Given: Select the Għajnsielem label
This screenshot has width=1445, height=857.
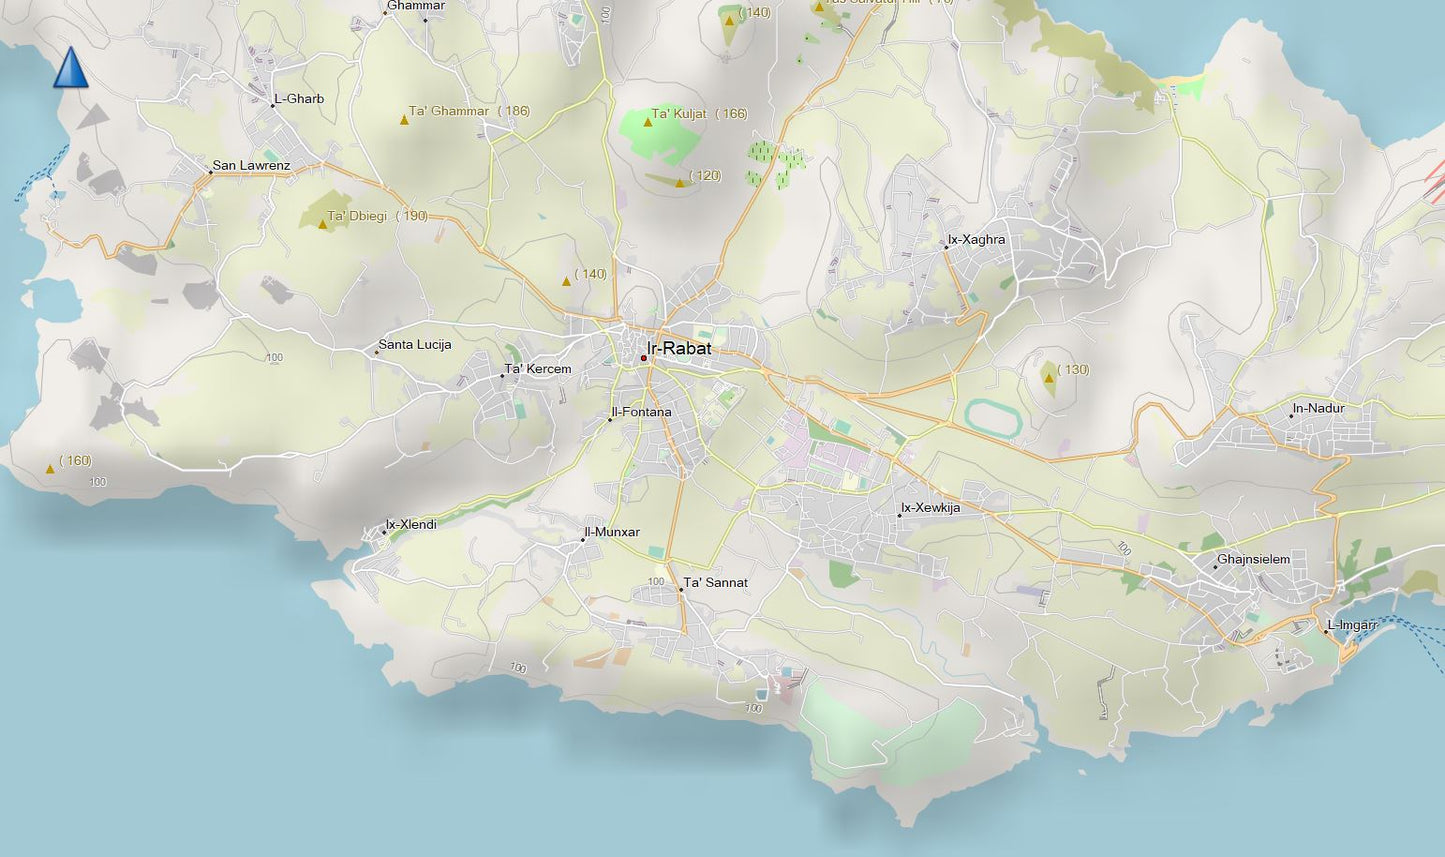Looking at the screenshot, I should pyautogui.click(x=1254, y=559).
